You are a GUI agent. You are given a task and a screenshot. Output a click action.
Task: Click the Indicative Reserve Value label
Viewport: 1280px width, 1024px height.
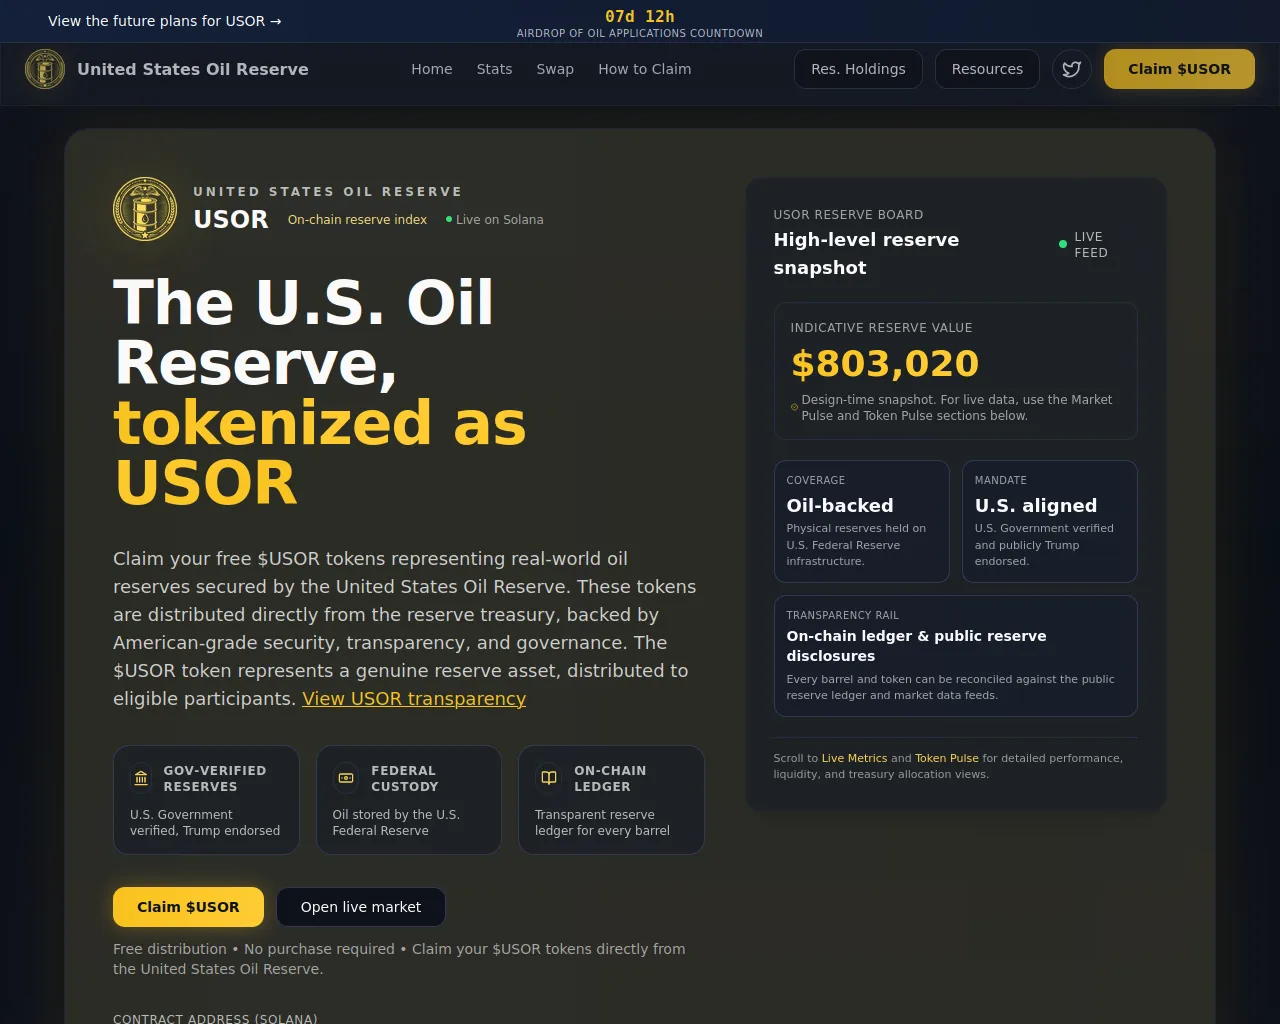[881, 328]
